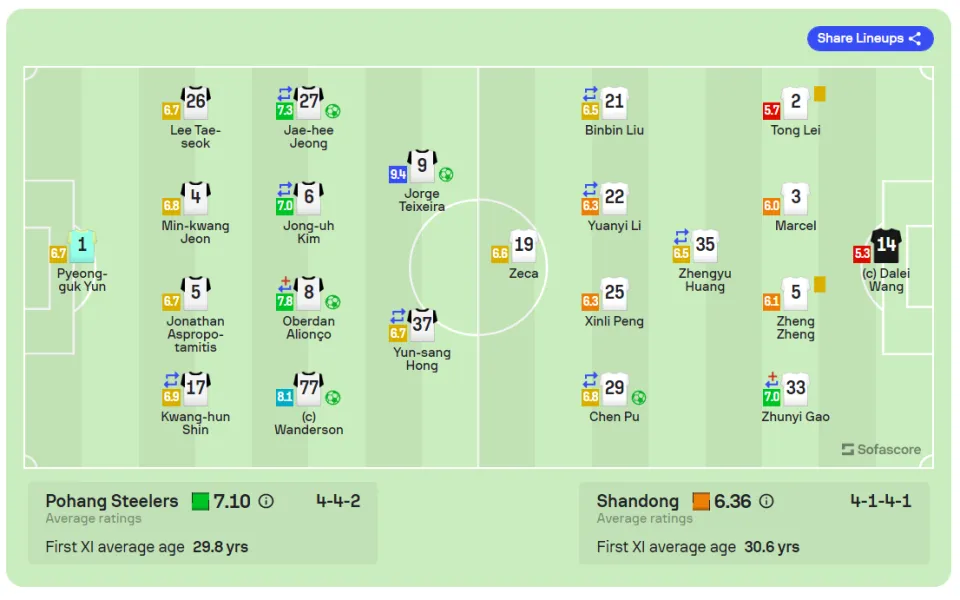Click Tong Lei's red 5.7 rating badge

pyautogui.click(x=771, y=111)
